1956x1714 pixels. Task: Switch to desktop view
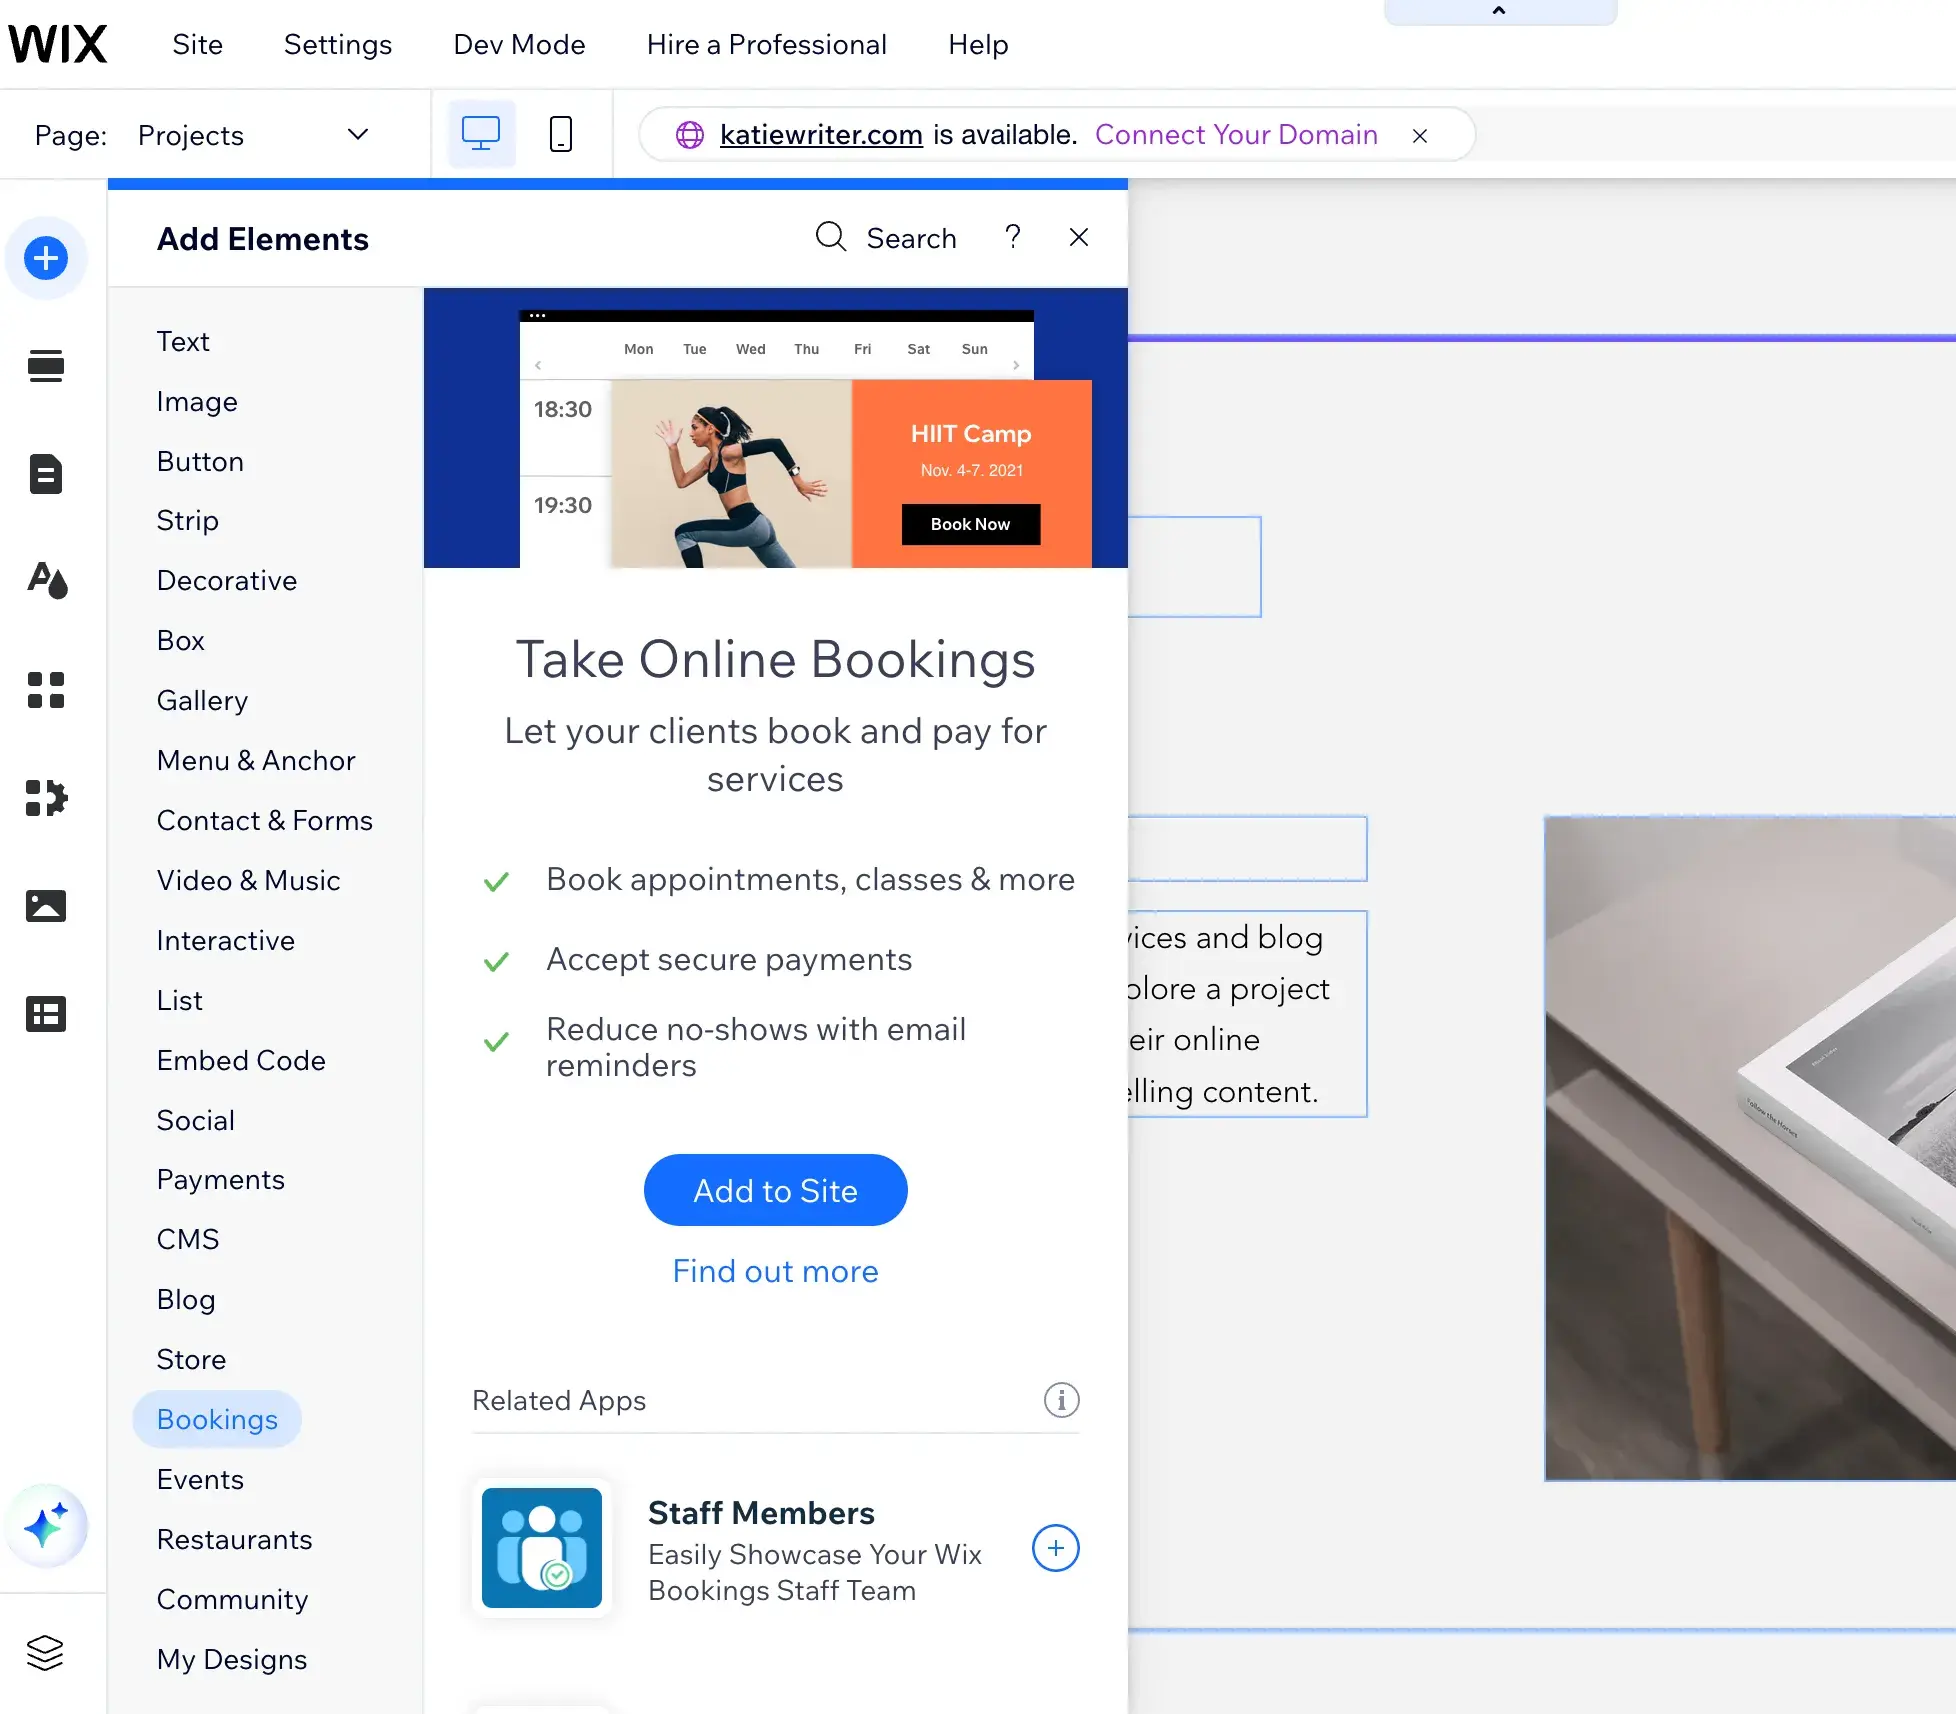pyautogui.click(x=481, y=134)
